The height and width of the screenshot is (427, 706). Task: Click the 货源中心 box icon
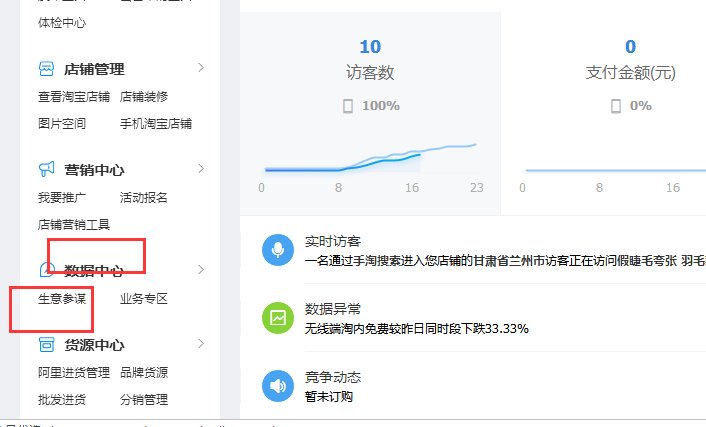pyautogui.click(x=46, y=345)
